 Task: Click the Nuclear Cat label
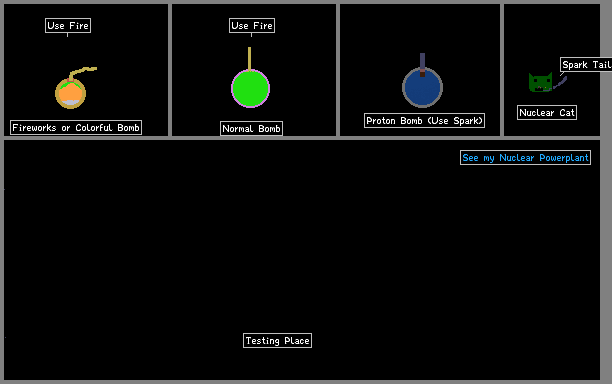point(547,113)
